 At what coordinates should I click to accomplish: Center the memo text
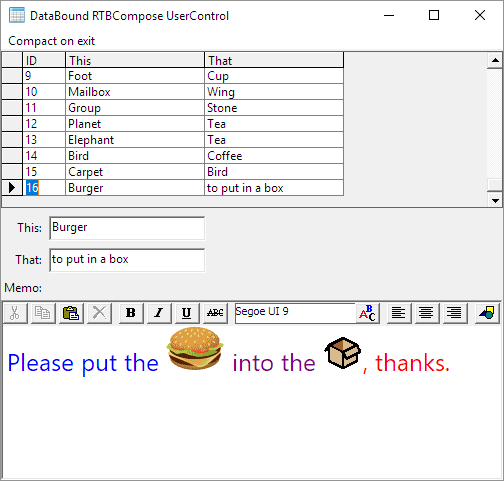click(x=427, y=313)
